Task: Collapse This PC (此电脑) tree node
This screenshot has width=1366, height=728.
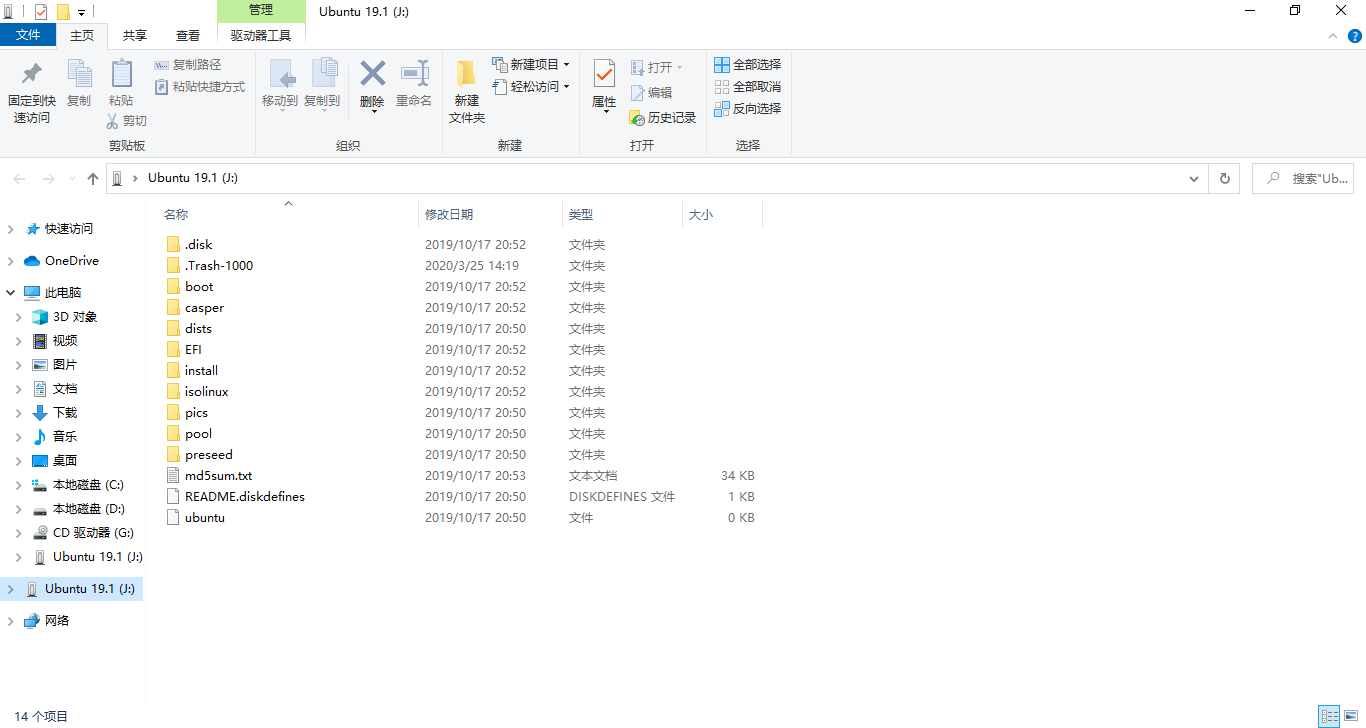Action: [x=10, y=293]
